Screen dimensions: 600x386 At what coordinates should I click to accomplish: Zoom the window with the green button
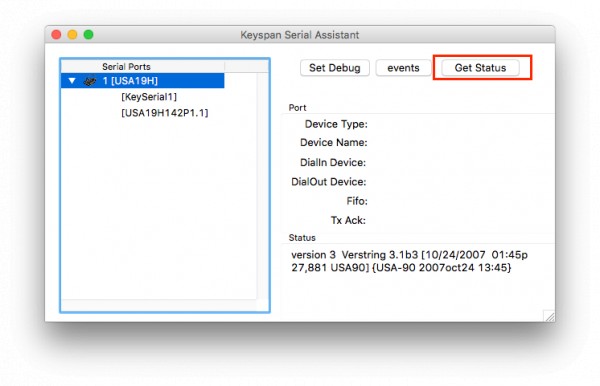pos(88,35)
